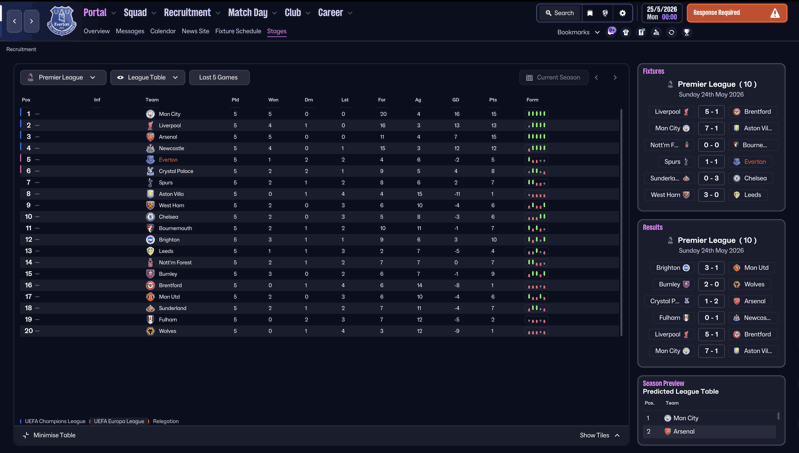This screenshot has width=799, height=453.
Task: Go to previous season with left chevron
Action: coord(597,77)
